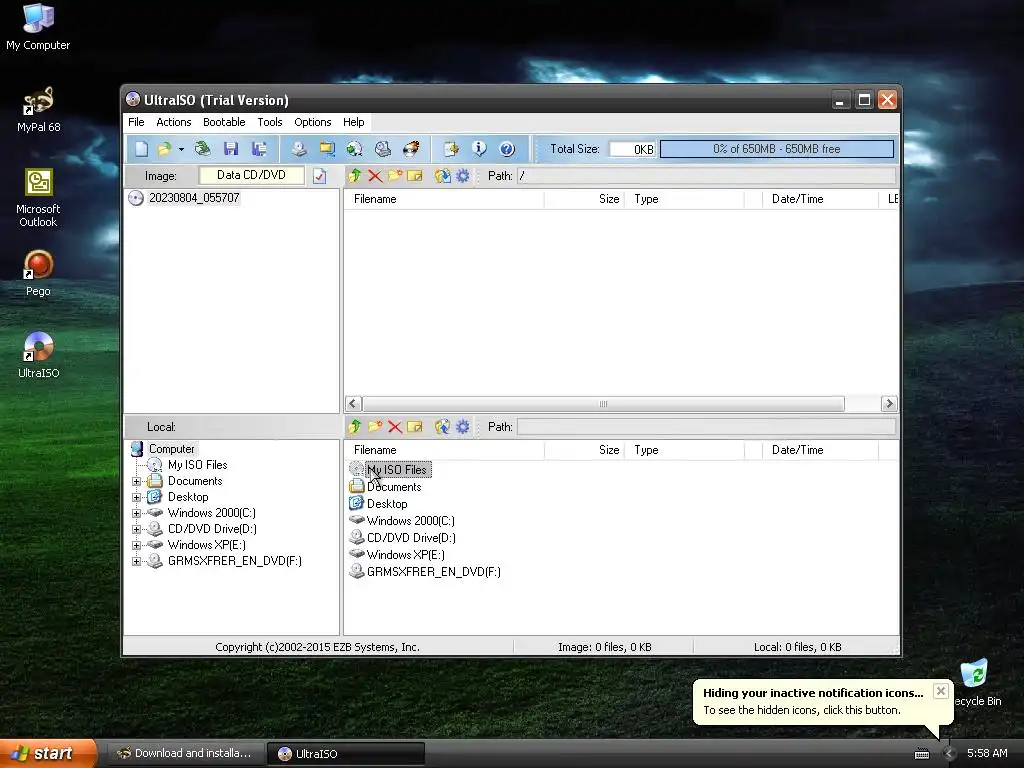Click left arrow of horizontal scrollbar
This screenshot has height=768, width=1024.
pos(353,404)
